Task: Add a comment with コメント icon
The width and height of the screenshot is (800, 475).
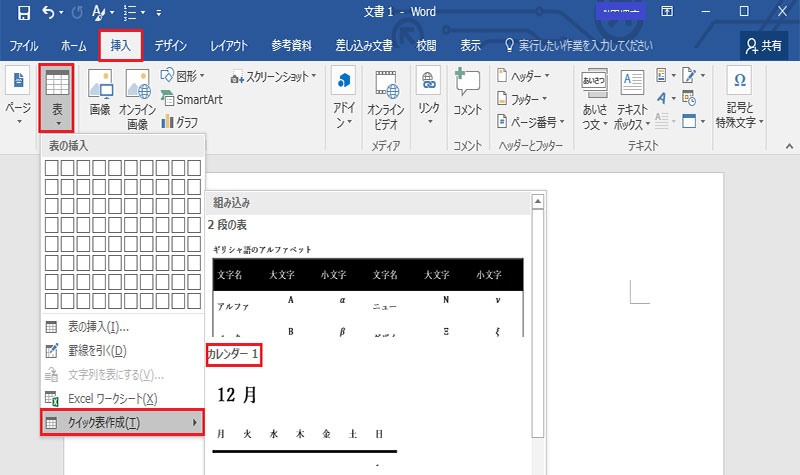Action: point(467,95)
